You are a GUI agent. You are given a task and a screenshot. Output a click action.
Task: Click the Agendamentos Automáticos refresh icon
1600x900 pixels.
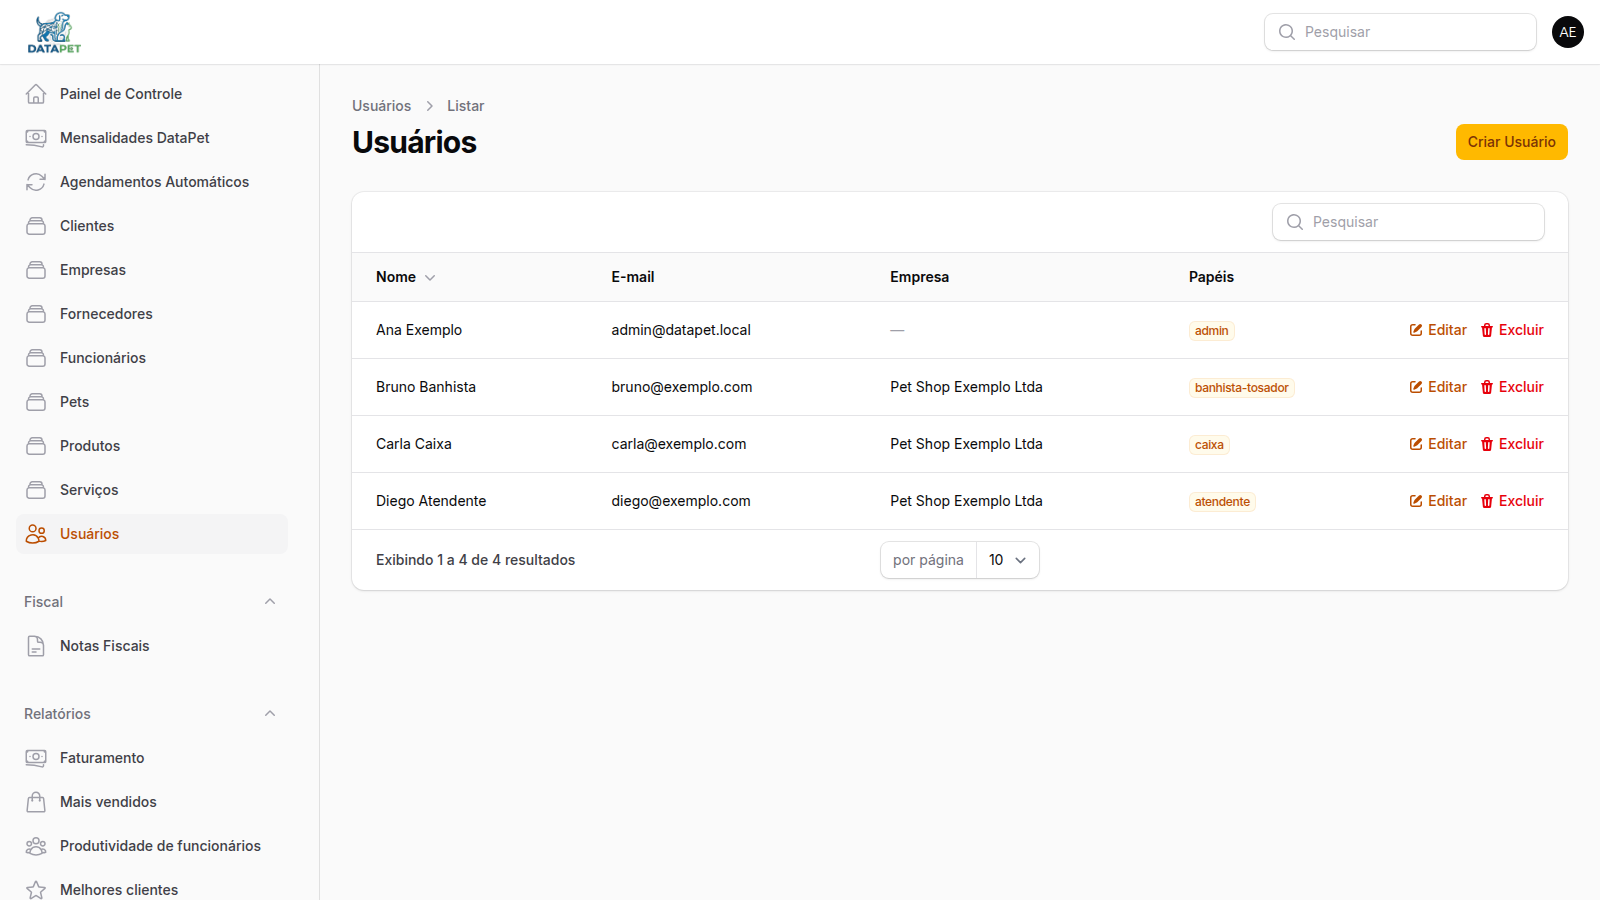[36, 182]
